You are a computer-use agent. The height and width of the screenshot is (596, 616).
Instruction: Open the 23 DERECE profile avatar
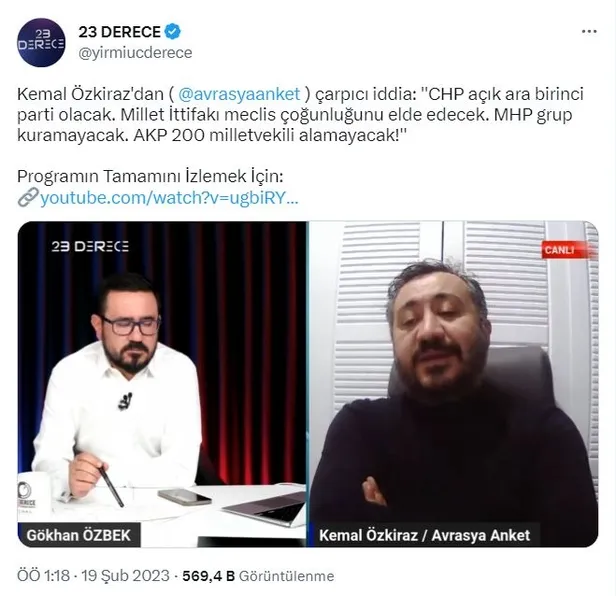click(x=41, y=42)
